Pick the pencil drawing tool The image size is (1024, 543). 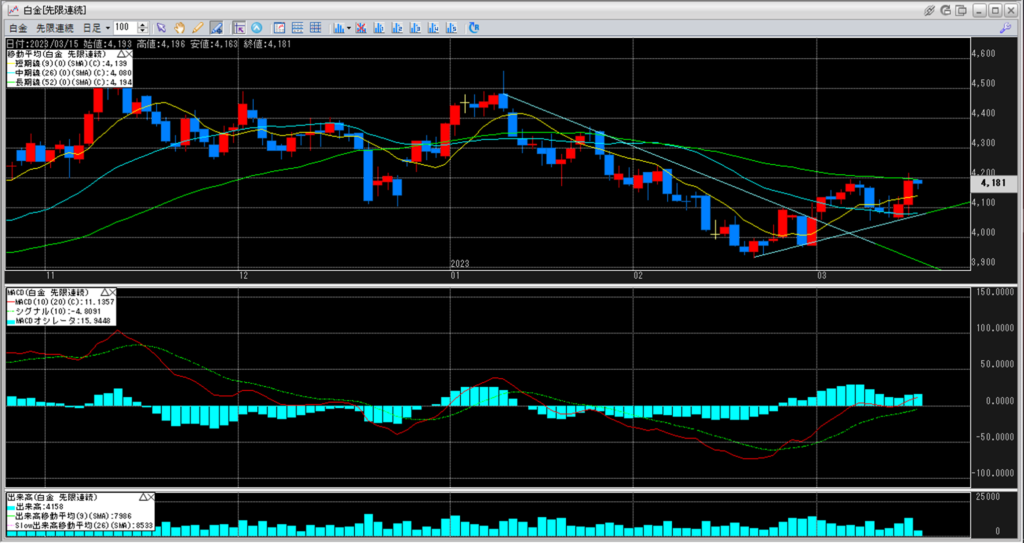198,27
